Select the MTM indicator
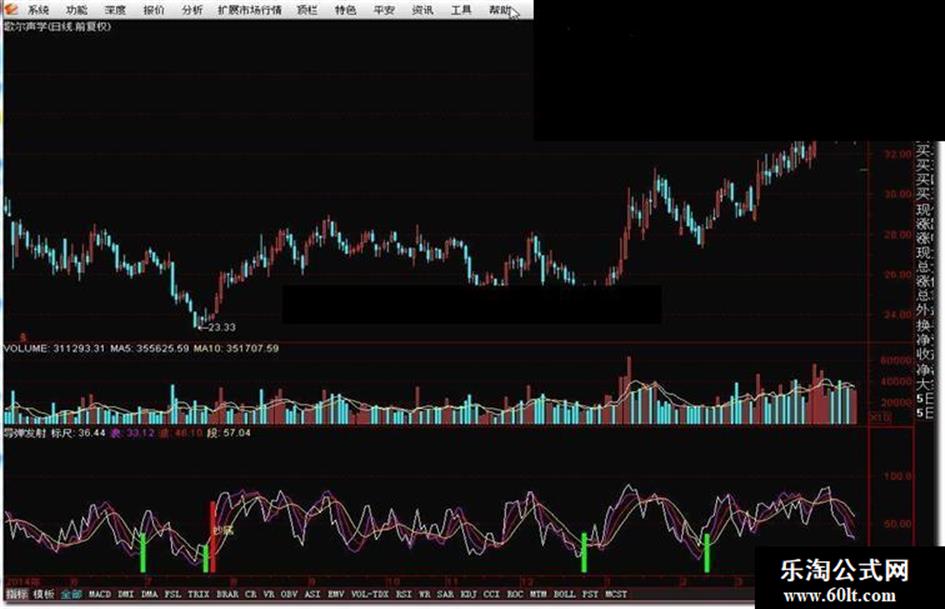Image resolution: width=945 pixels, height=609 pixels. [x=538, y=594]
